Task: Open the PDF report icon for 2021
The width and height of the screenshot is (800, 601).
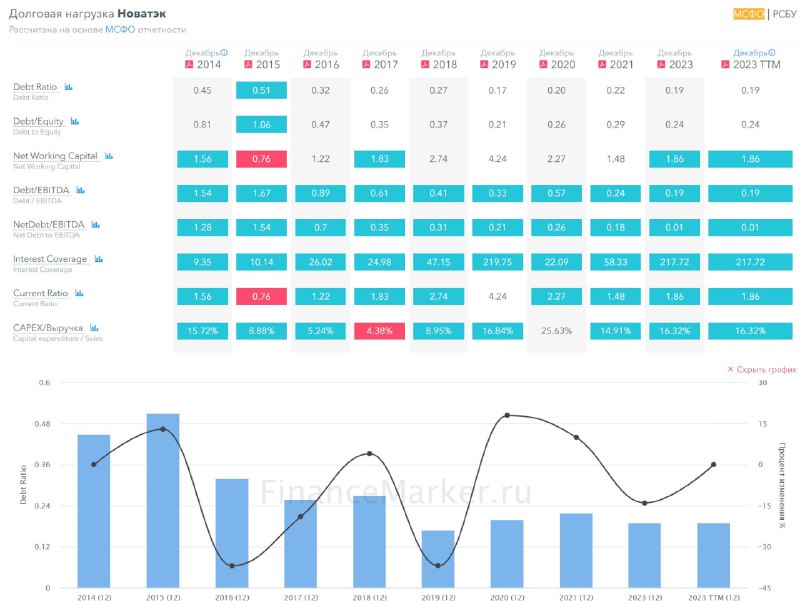Action: click(x=602, y=64)
